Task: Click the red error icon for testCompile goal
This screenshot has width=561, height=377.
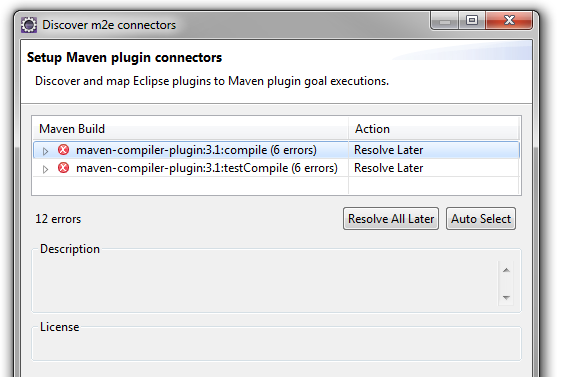Action: 63,167
